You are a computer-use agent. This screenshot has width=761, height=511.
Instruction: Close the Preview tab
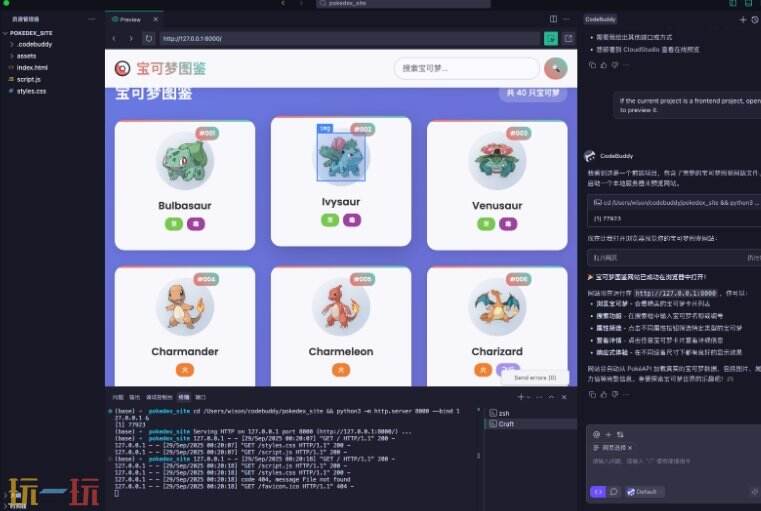click(x=156, y=19)
